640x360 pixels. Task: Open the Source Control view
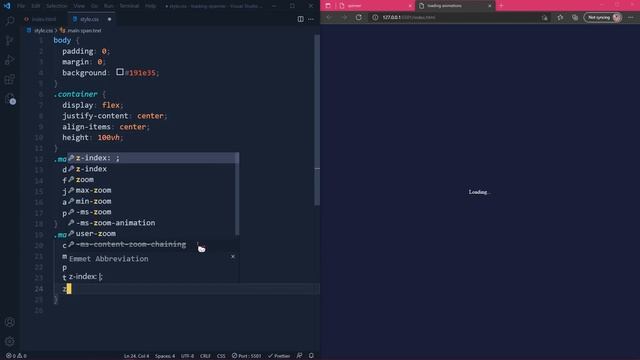10,40
